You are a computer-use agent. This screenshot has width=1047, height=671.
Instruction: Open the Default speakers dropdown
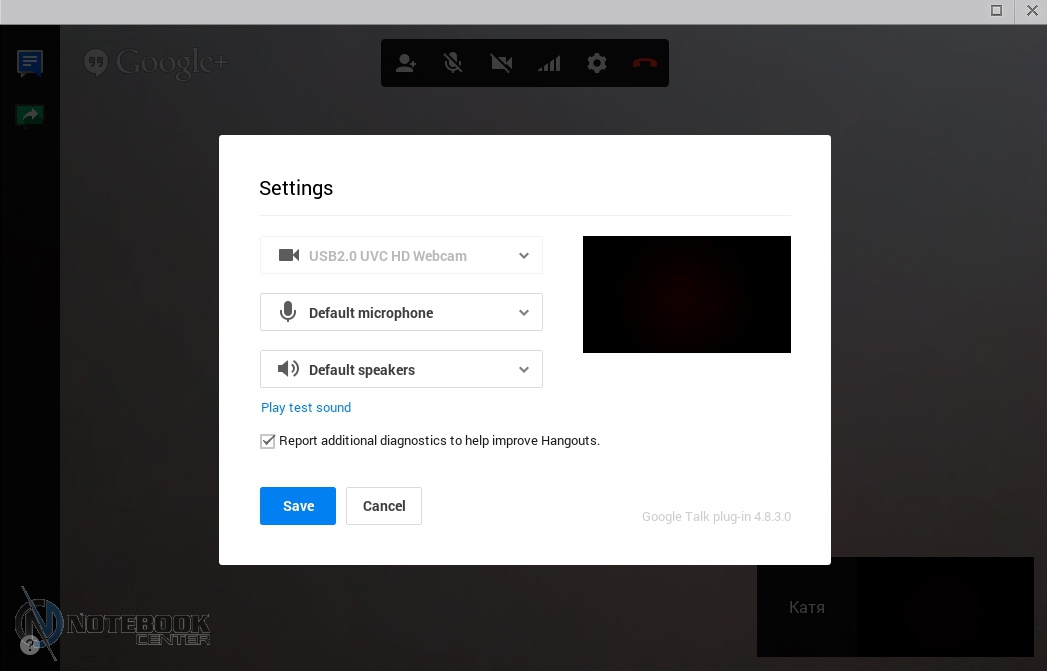(401, 370)
